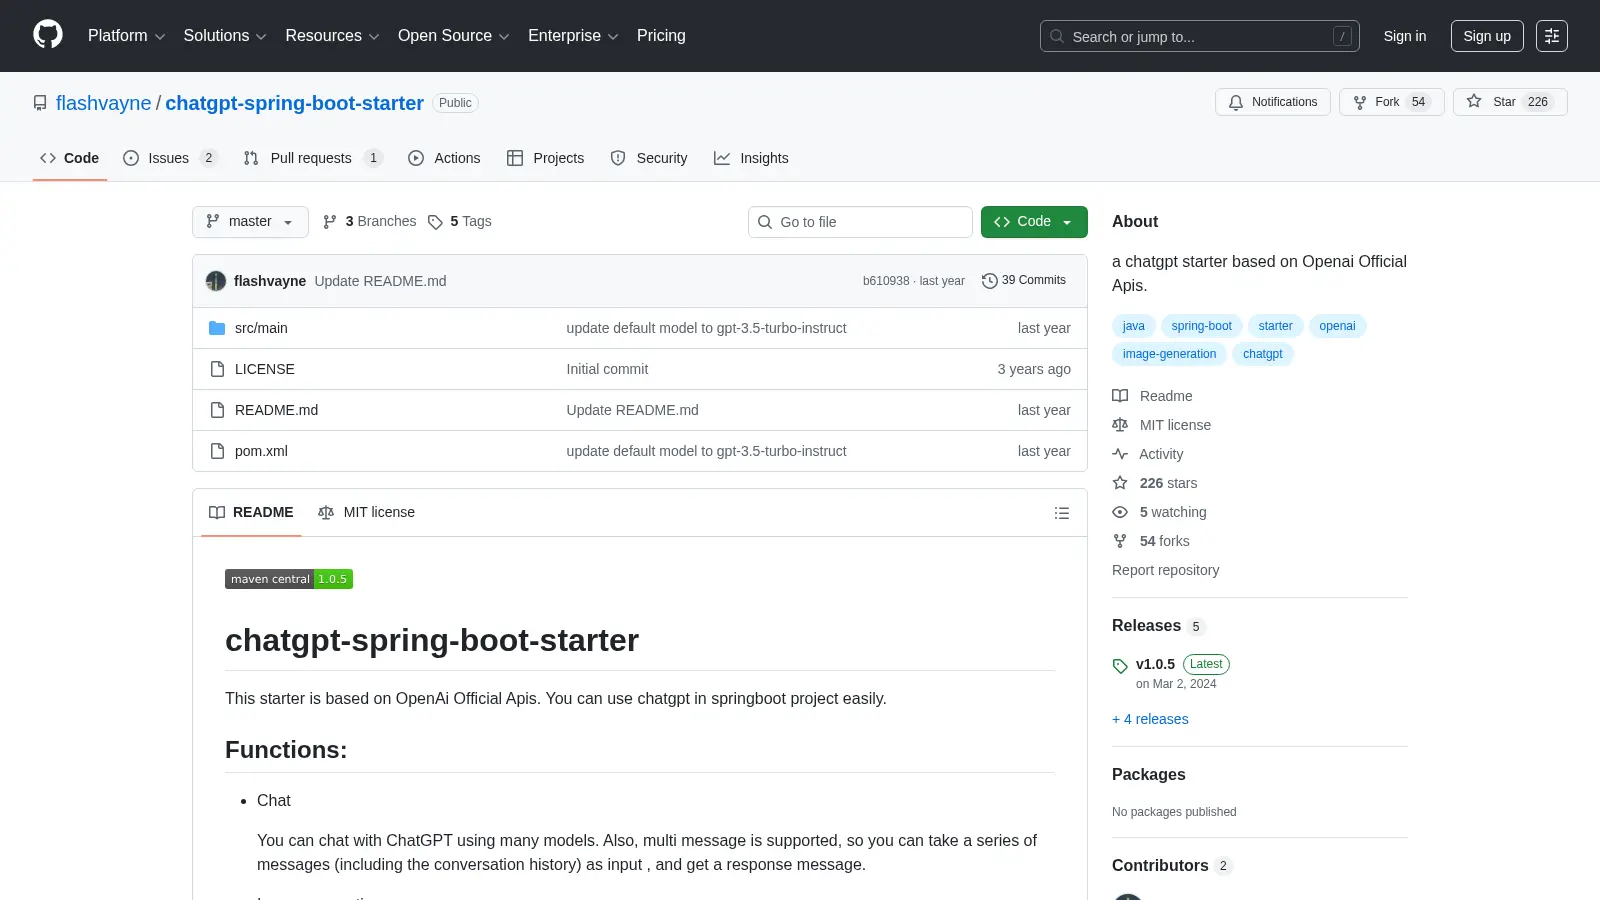Viewport: 1600px width, 900px height.
Task: Open the command palette icon in header
Action: coord(1552,36)
